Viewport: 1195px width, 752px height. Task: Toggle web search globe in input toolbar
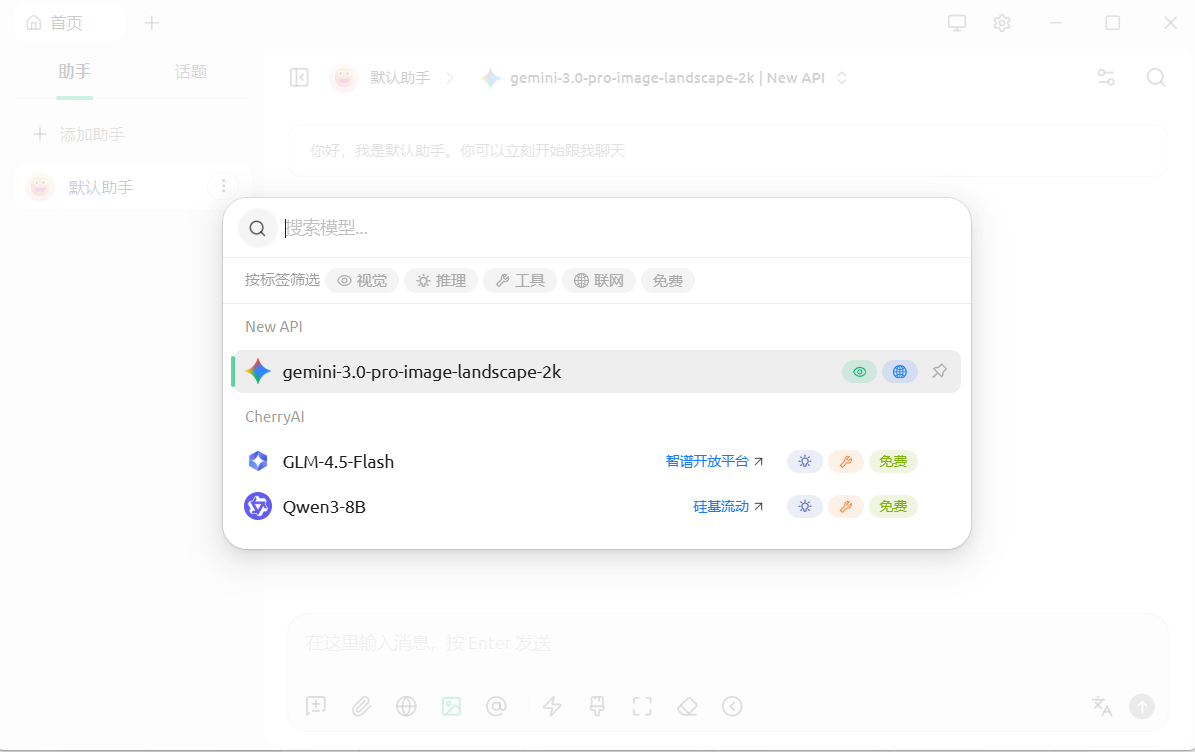[406, 706]
